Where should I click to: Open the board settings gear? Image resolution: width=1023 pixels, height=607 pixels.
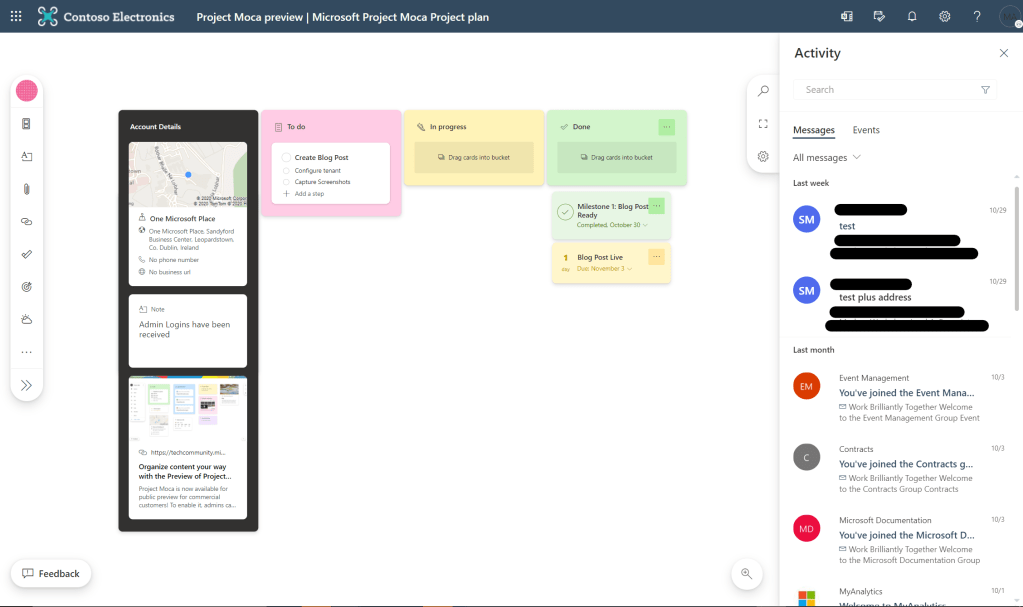[x=763, y=157]
